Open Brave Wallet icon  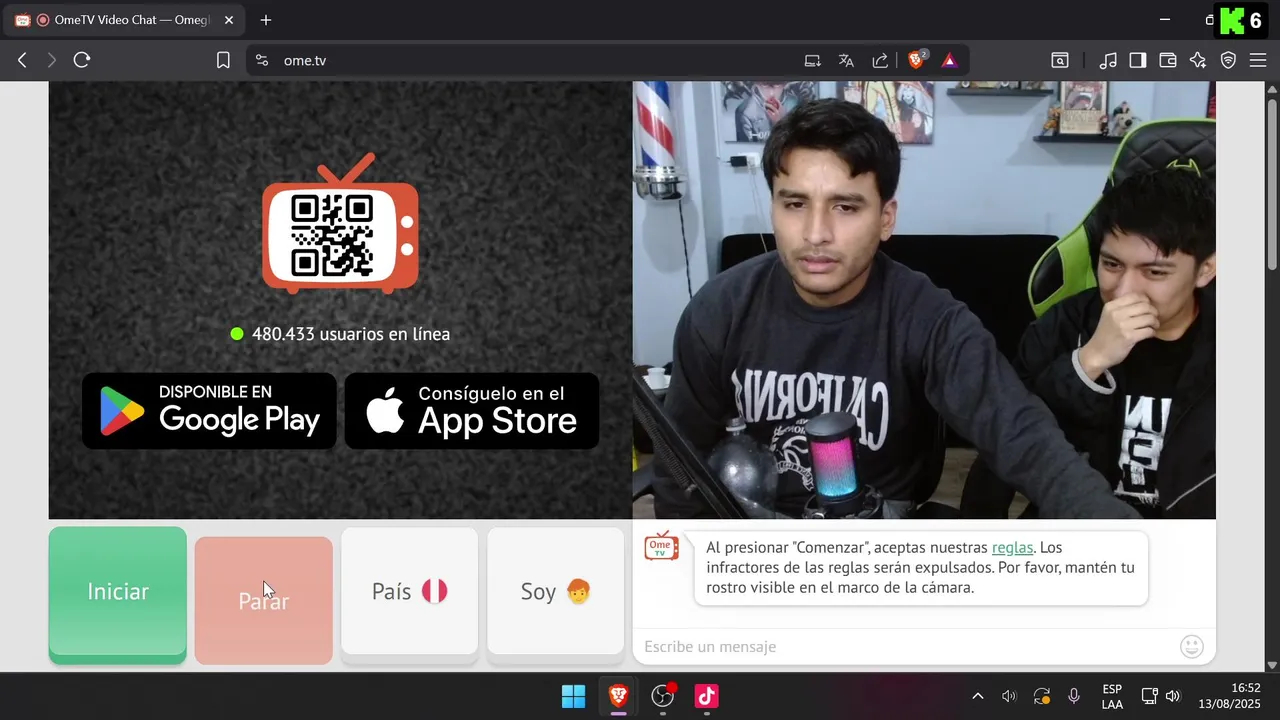click(1168, 60)
